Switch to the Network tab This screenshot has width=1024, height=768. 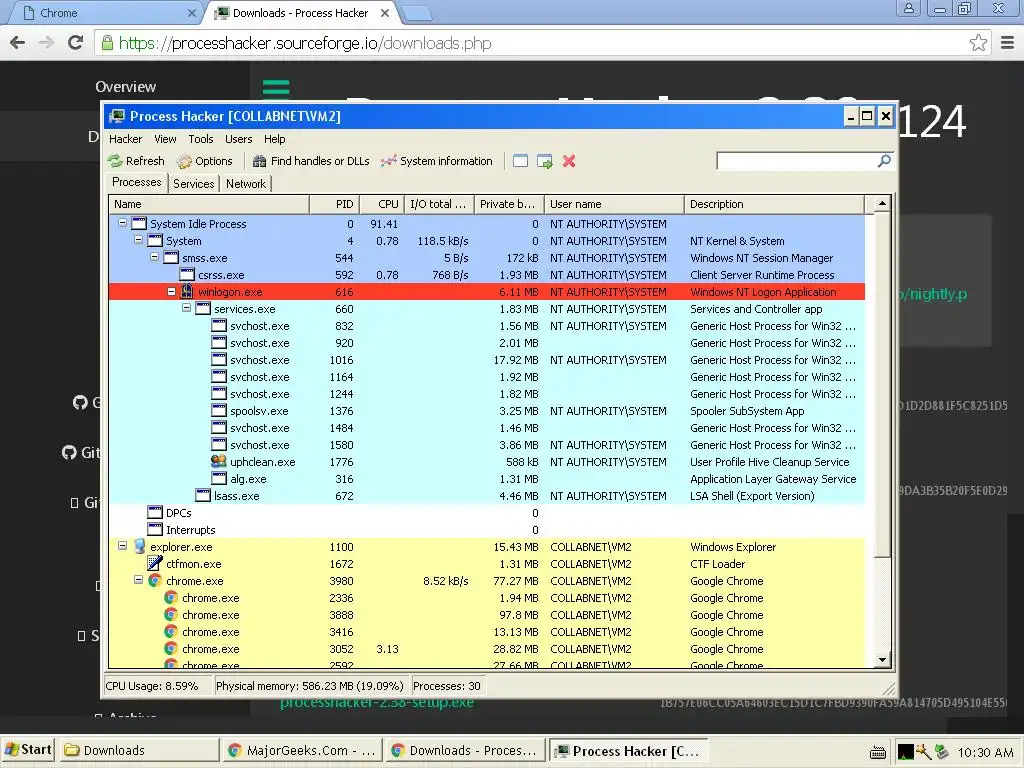(x=246, y=184)
